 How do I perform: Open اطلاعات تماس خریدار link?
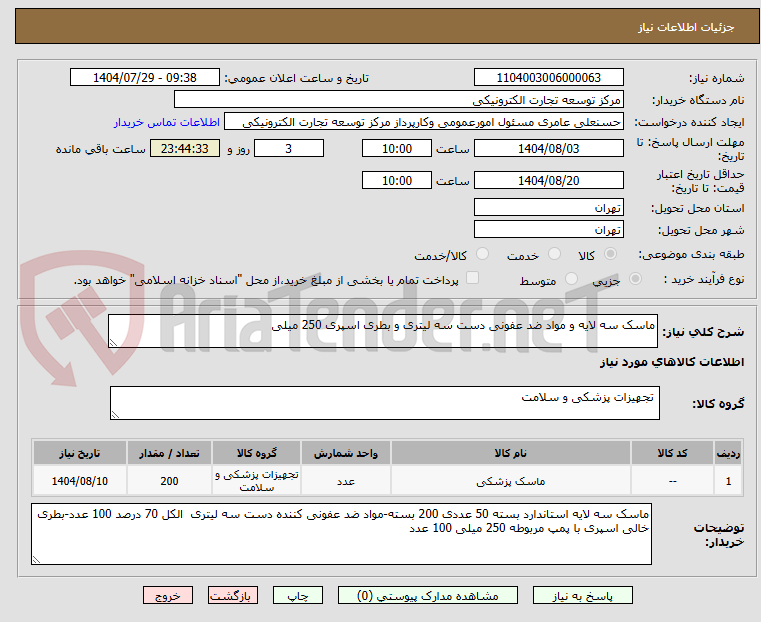167,122
